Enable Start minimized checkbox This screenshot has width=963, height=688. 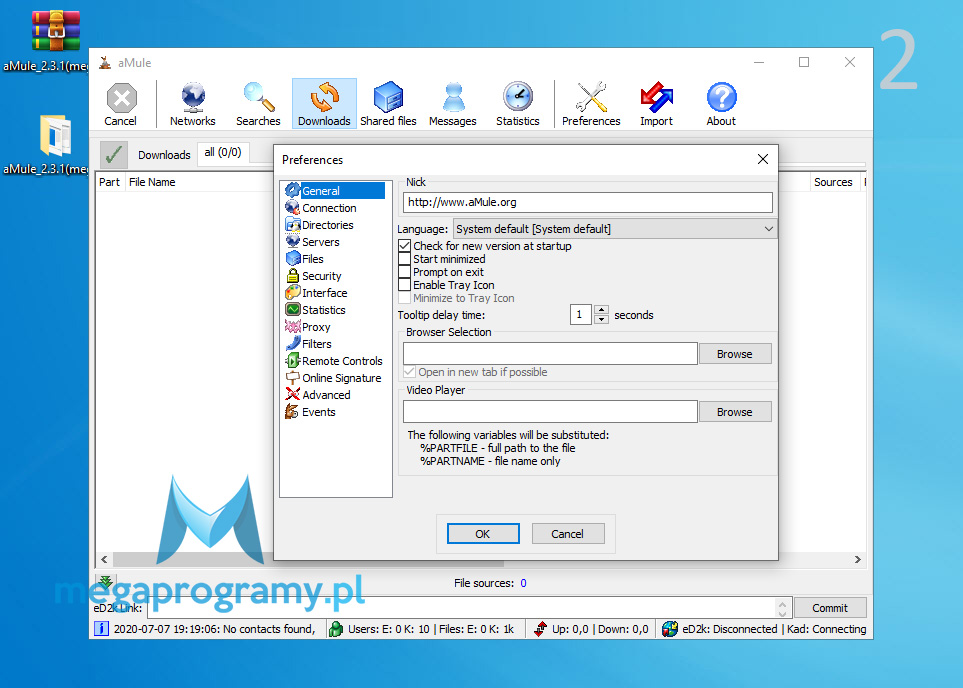pyautogui.click(x=404, y=259)
